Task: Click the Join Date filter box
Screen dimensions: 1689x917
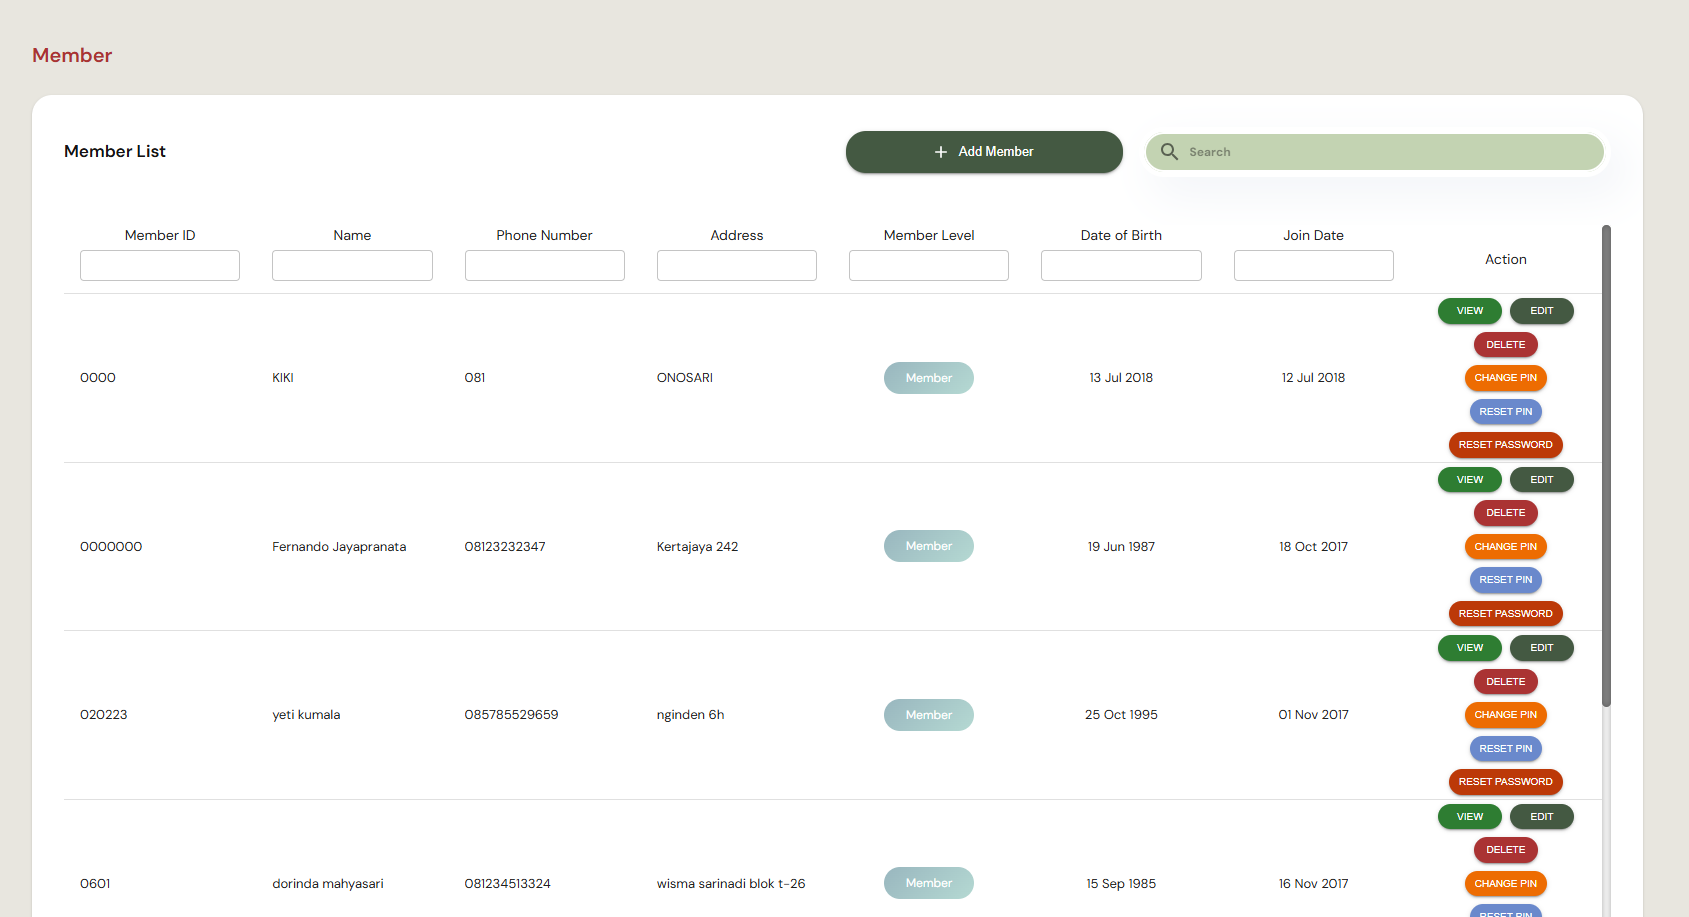Action: coord(1314,265)
